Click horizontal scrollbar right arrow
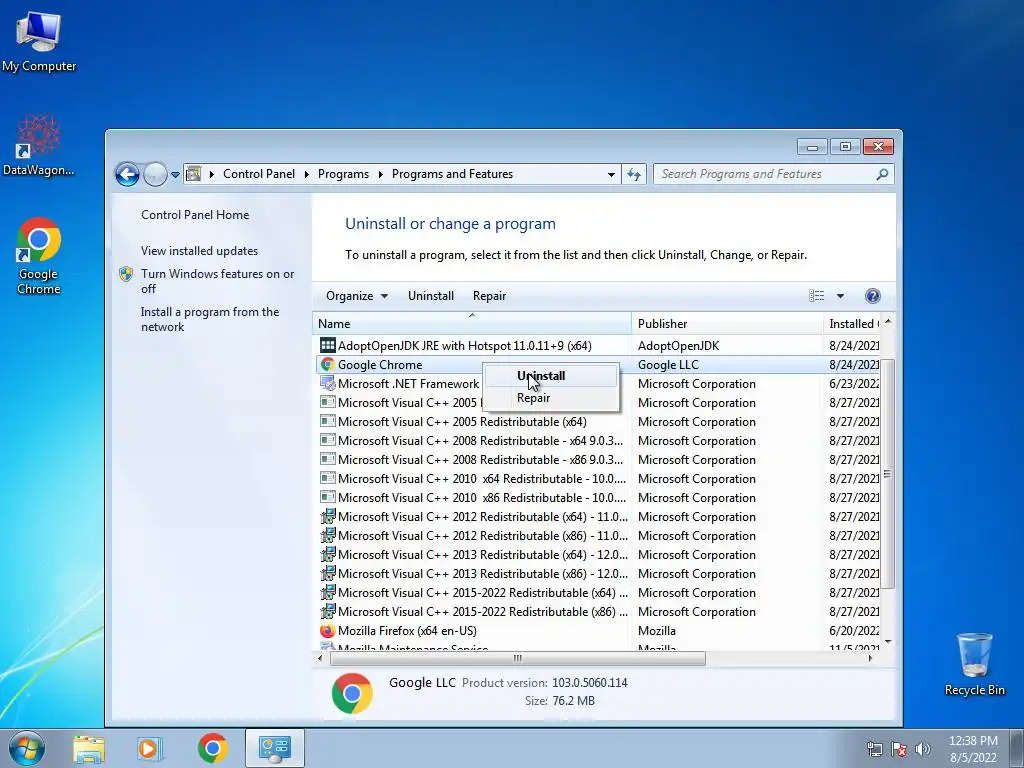The width and height of the screenshot is (1024, 768). 870,658
